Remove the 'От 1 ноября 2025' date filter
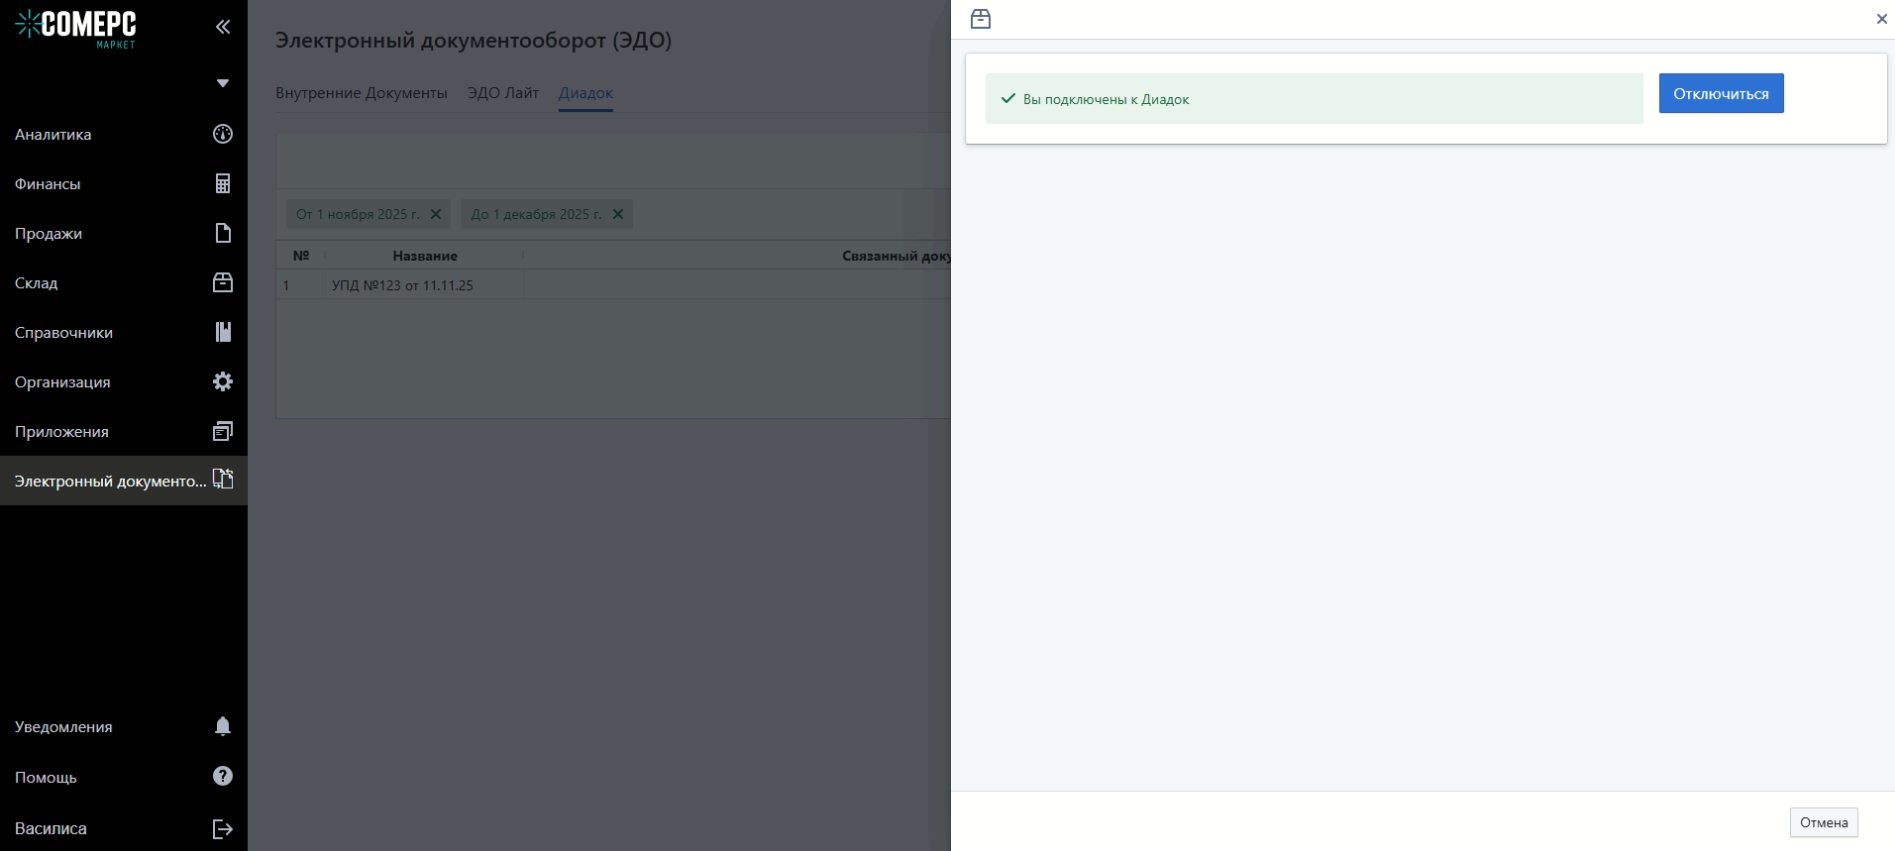Image resolution: width=1895 pixels, height=851 pixels. (435, 214)
